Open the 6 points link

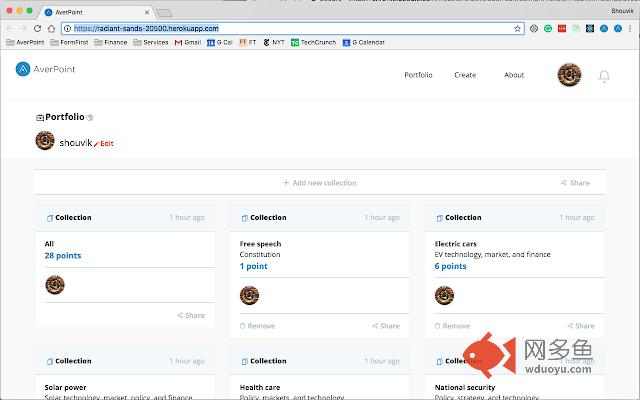(450, 267)
